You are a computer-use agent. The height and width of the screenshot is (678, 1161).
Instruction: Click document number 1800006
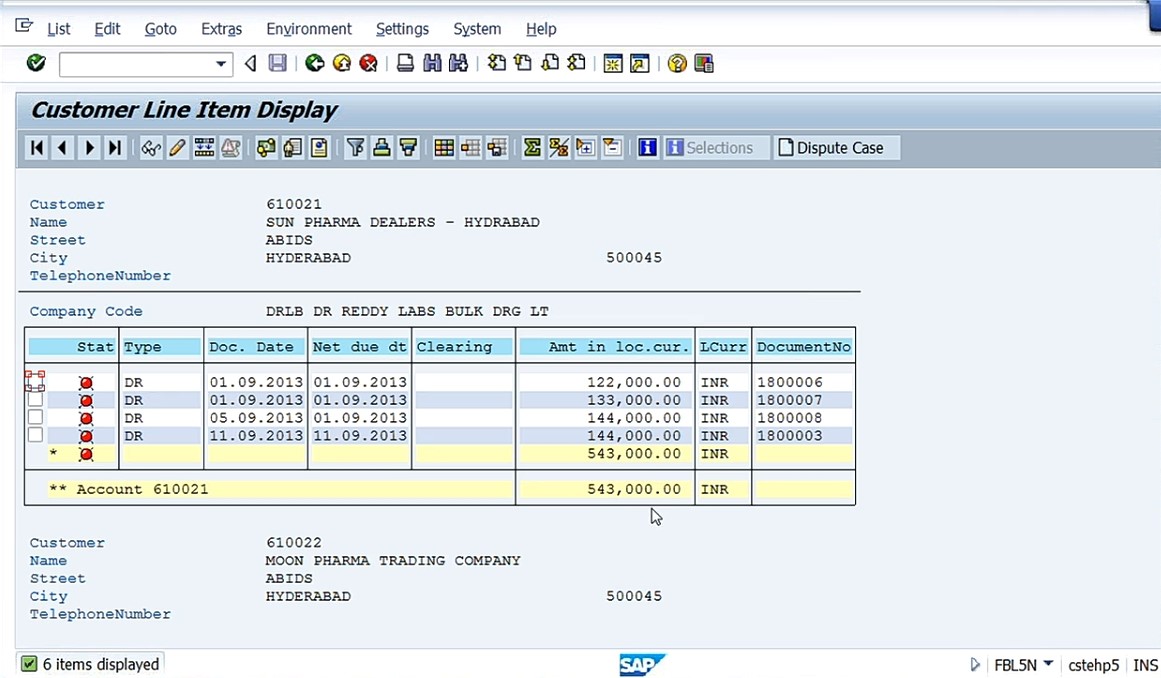click(x=789, y=382)
